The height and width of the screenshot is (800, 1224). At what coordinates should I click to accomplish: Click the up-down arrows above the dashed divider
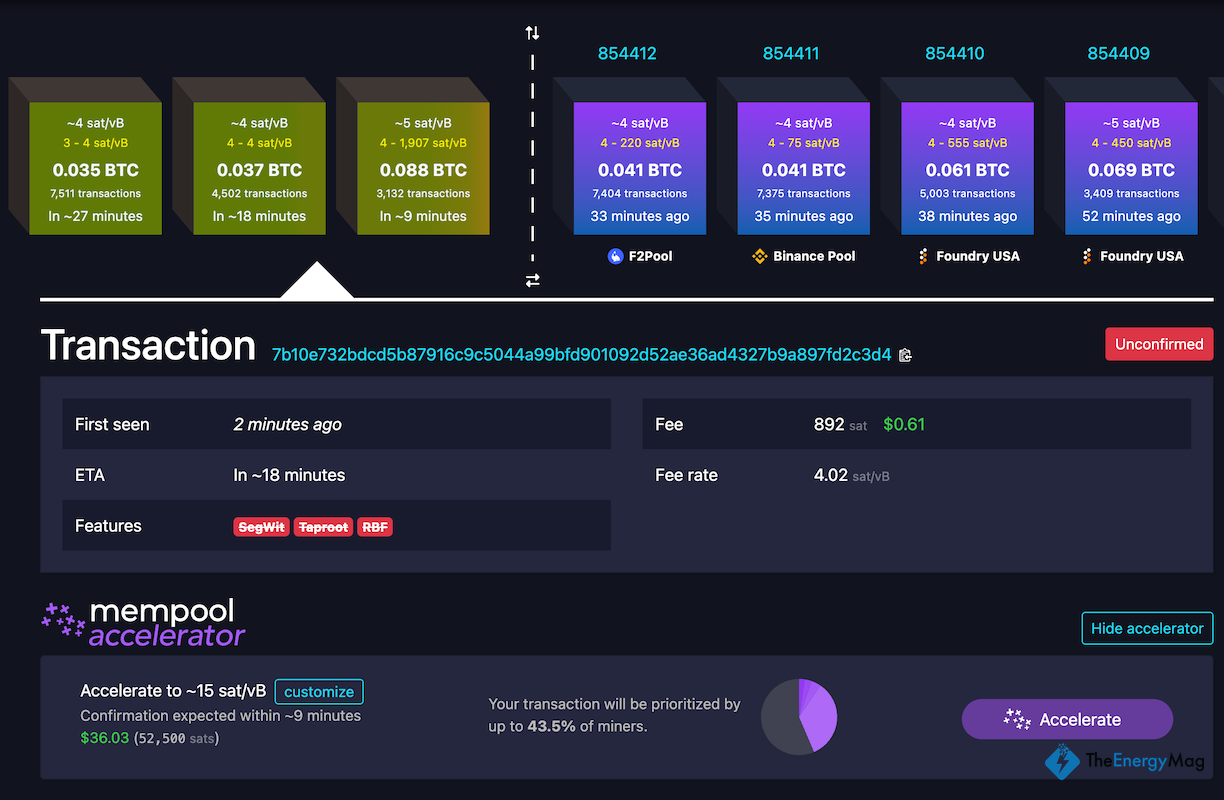coord(532,31)
